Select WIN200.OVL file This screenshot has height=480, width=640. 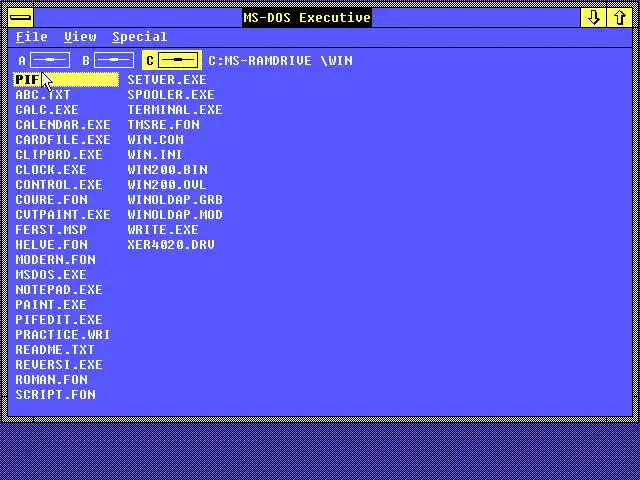tap(167, 184)
